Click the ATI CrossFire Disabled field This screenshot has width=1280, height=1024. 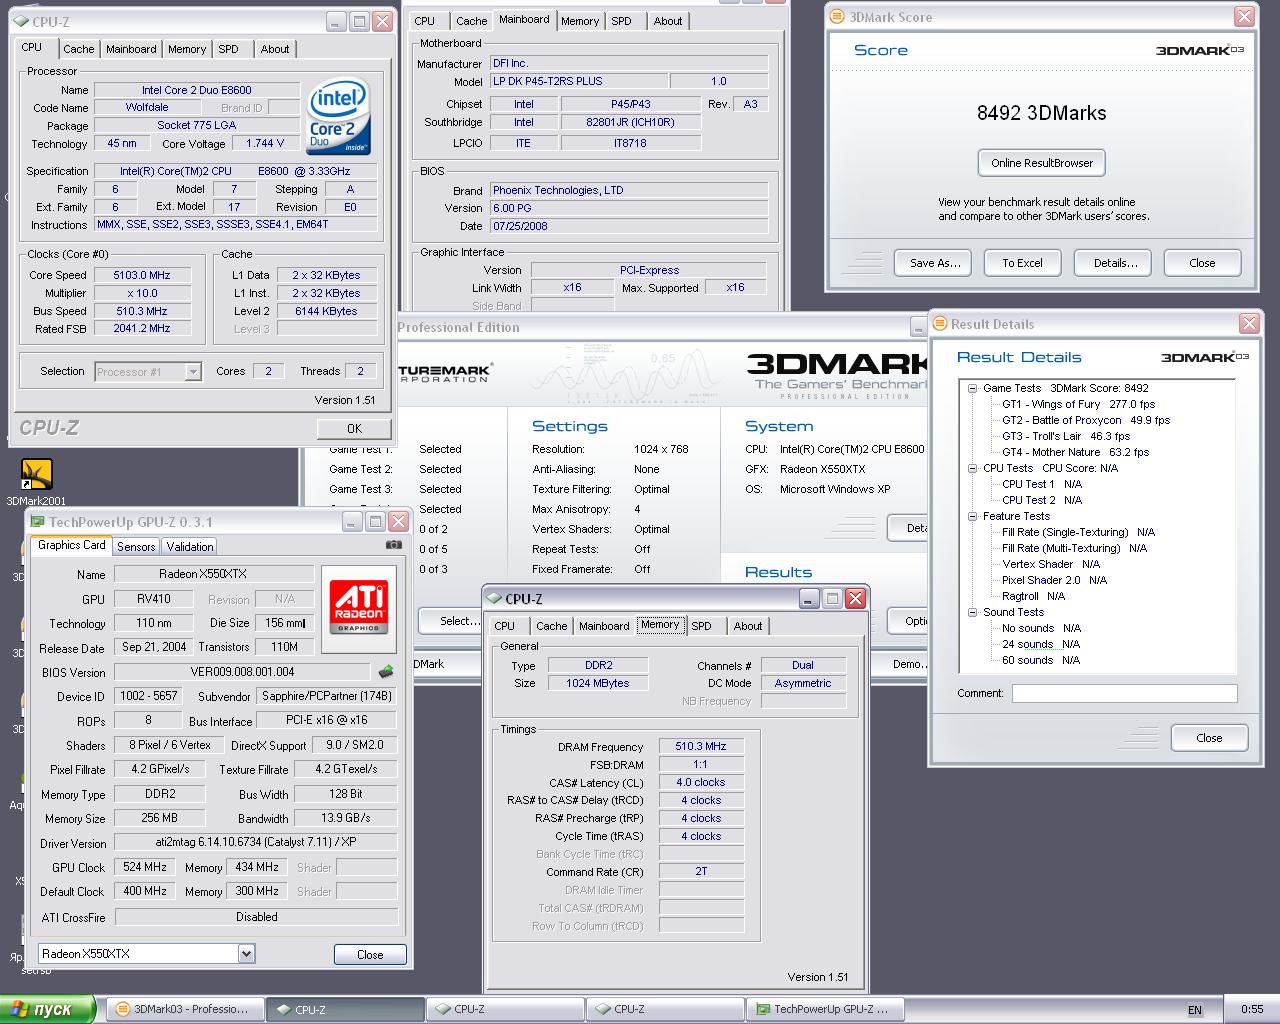tap(257, 917)
